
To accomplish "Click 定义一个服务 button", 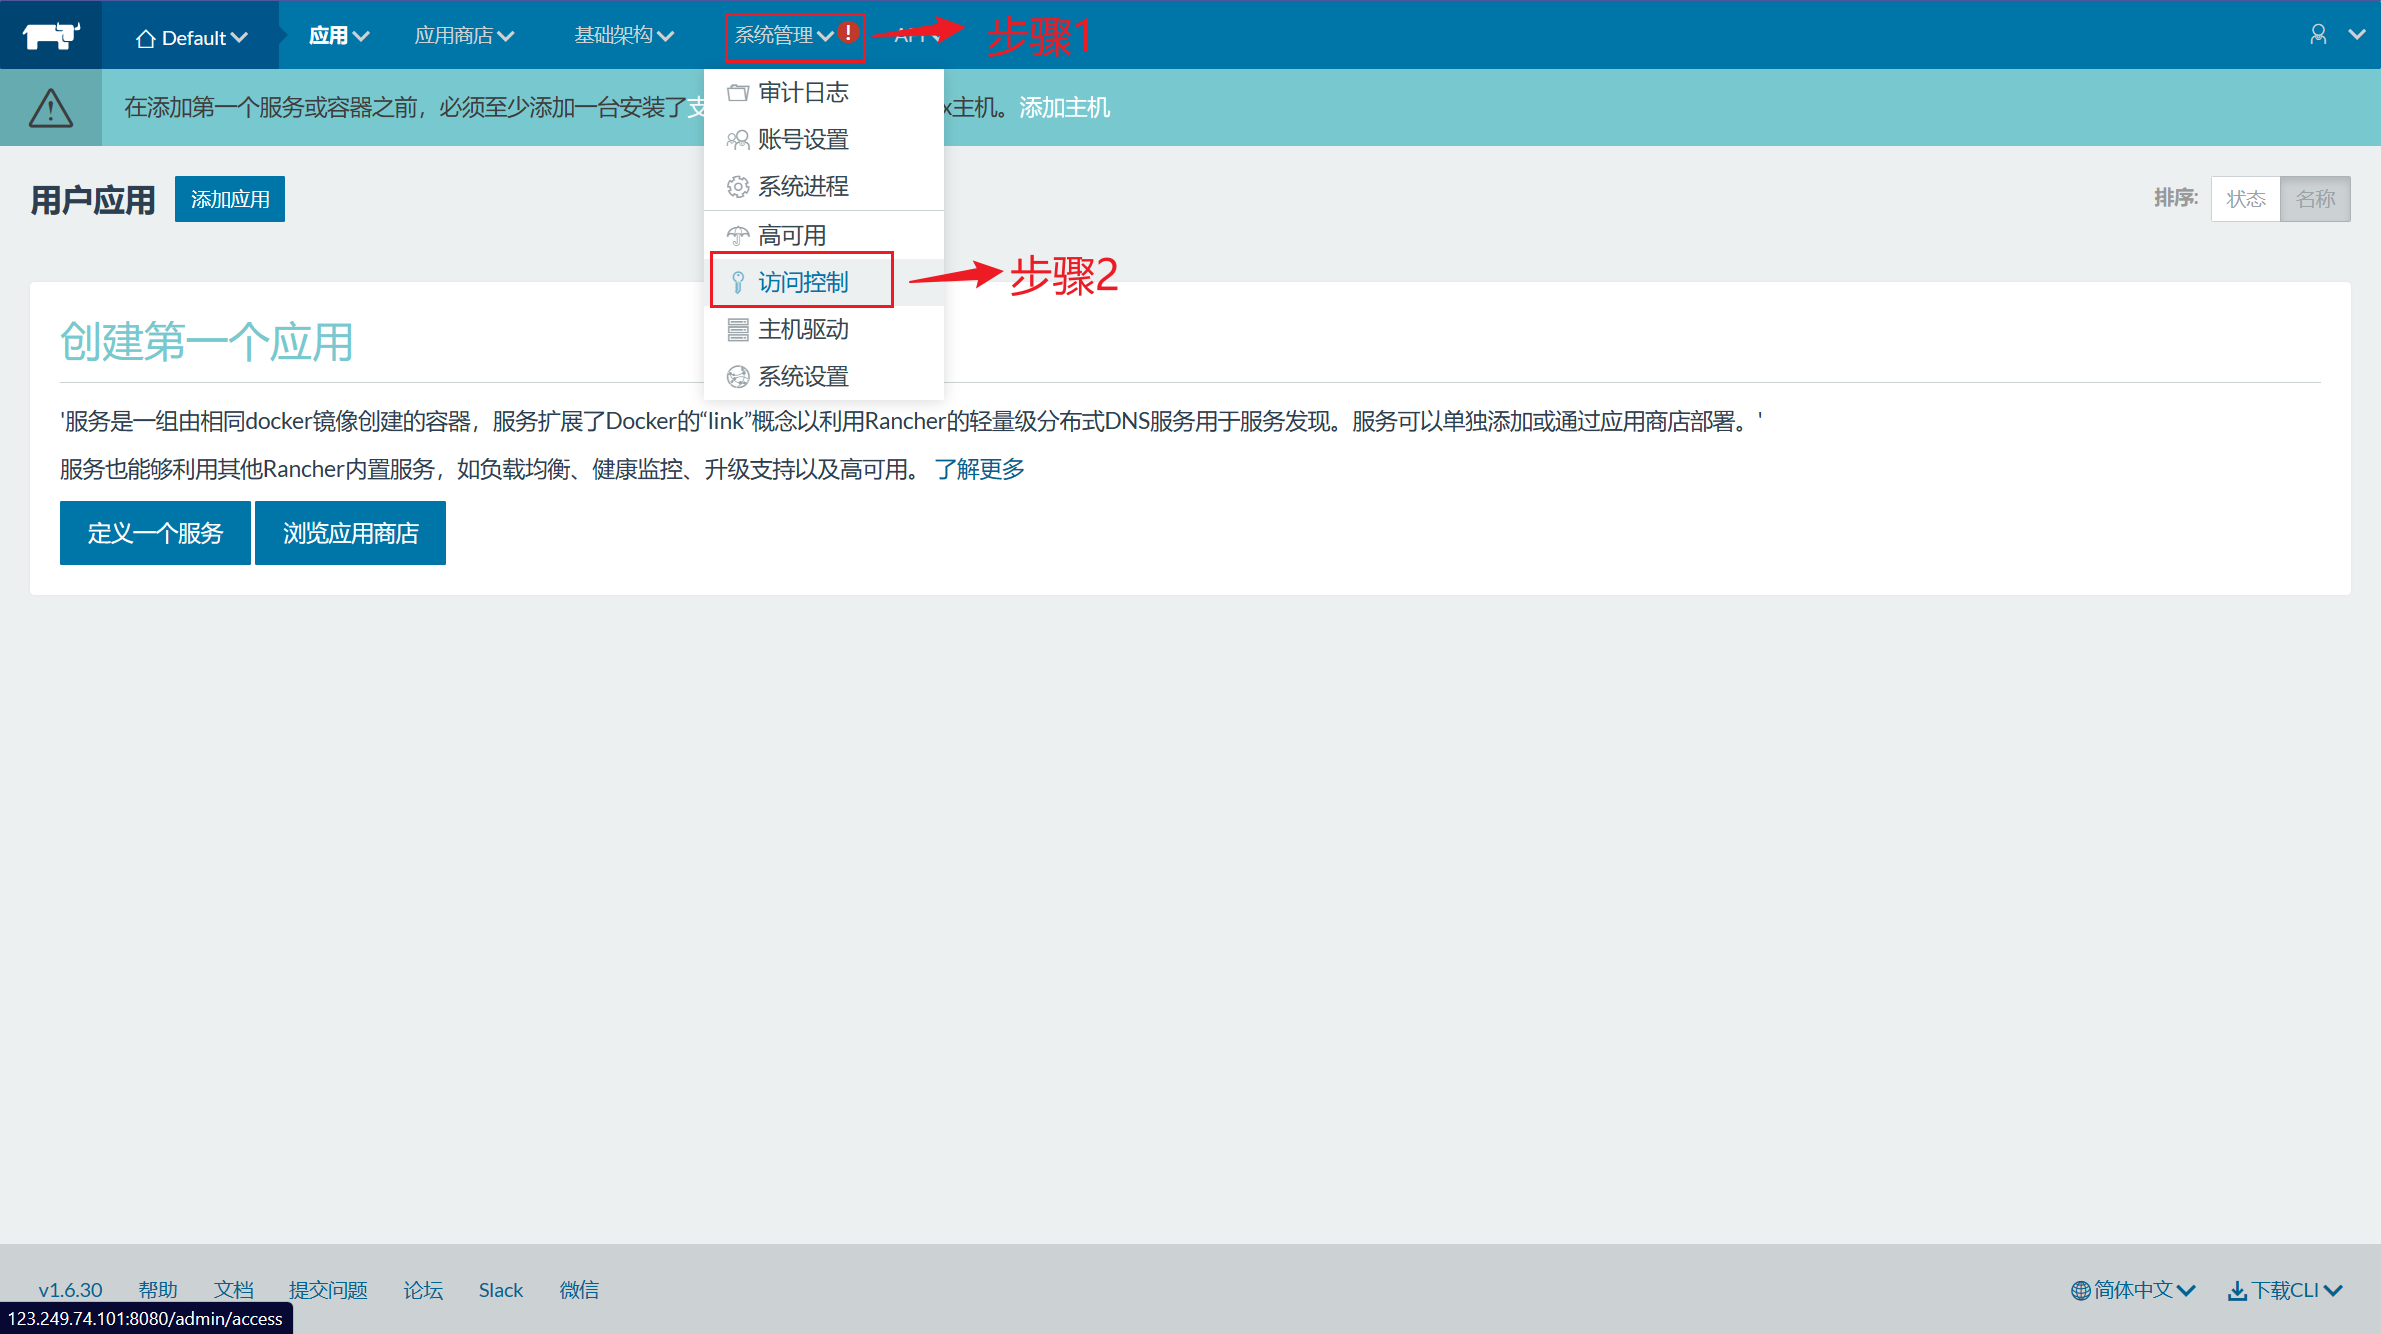I will point(155,533).
